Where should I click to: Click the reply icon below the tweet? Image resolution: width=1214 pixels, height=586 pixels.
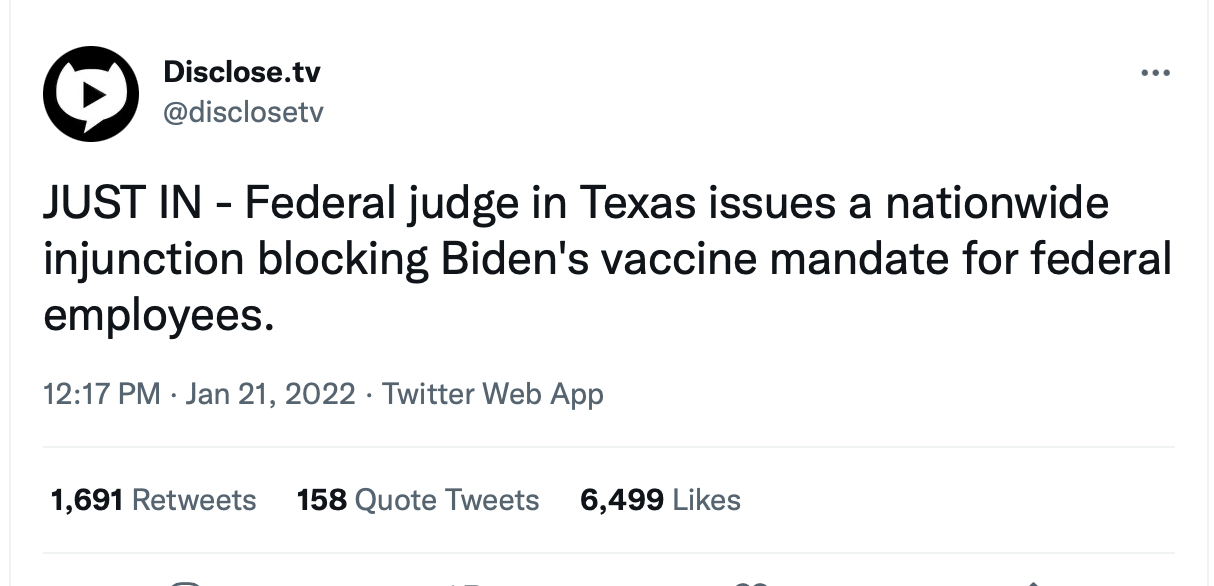point(186,582)
